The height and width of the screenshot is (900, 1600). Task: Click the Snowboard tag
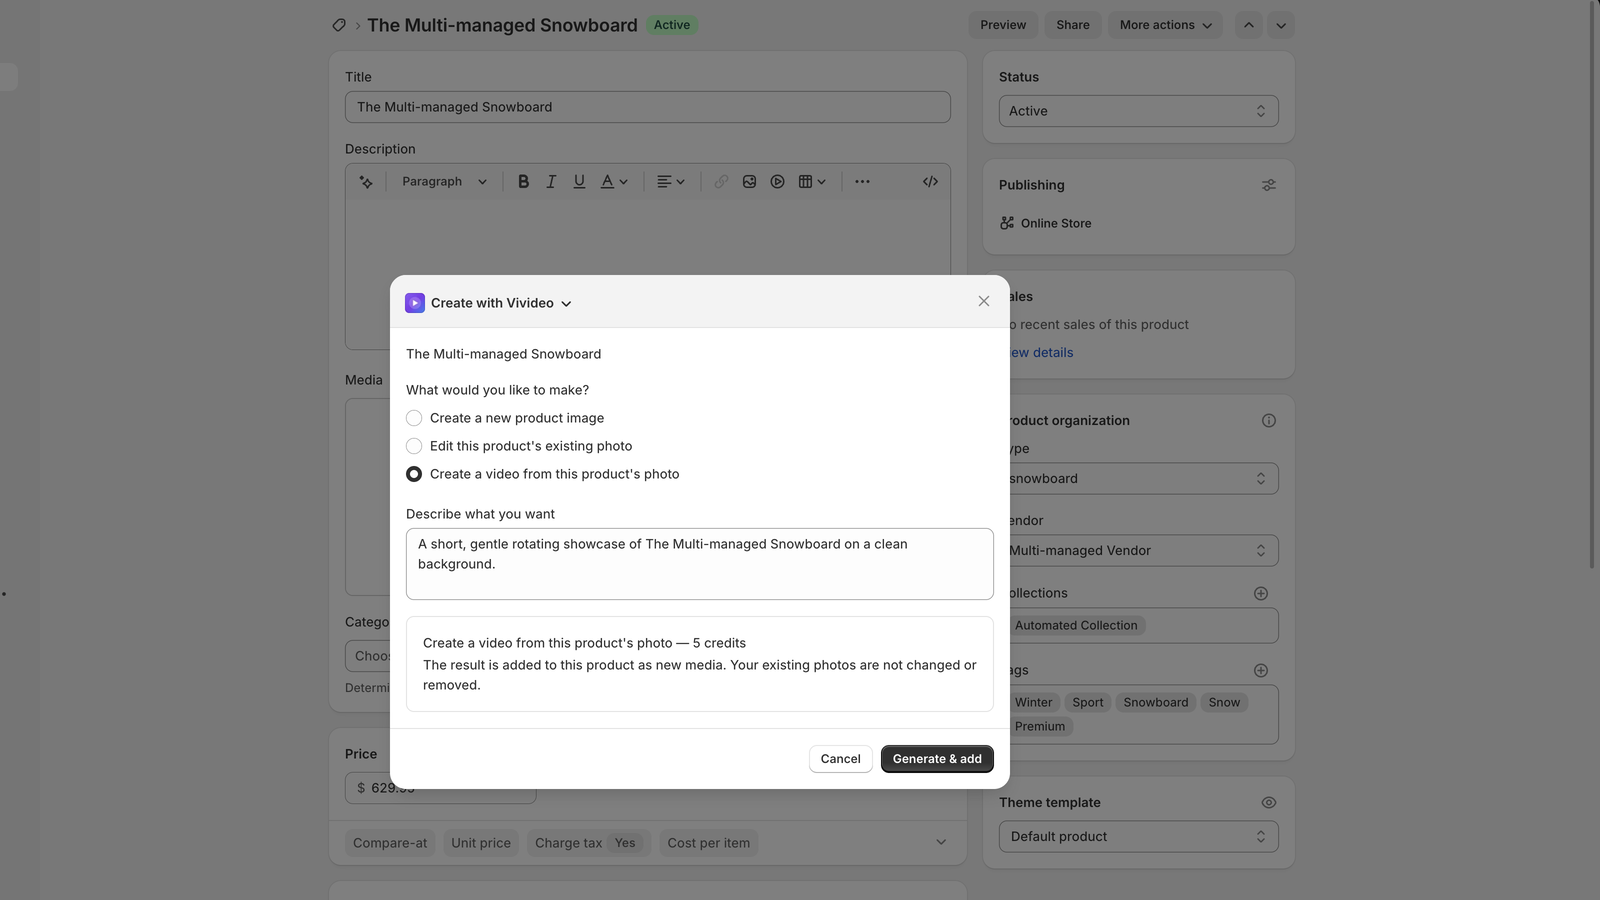pos(1156,703)
